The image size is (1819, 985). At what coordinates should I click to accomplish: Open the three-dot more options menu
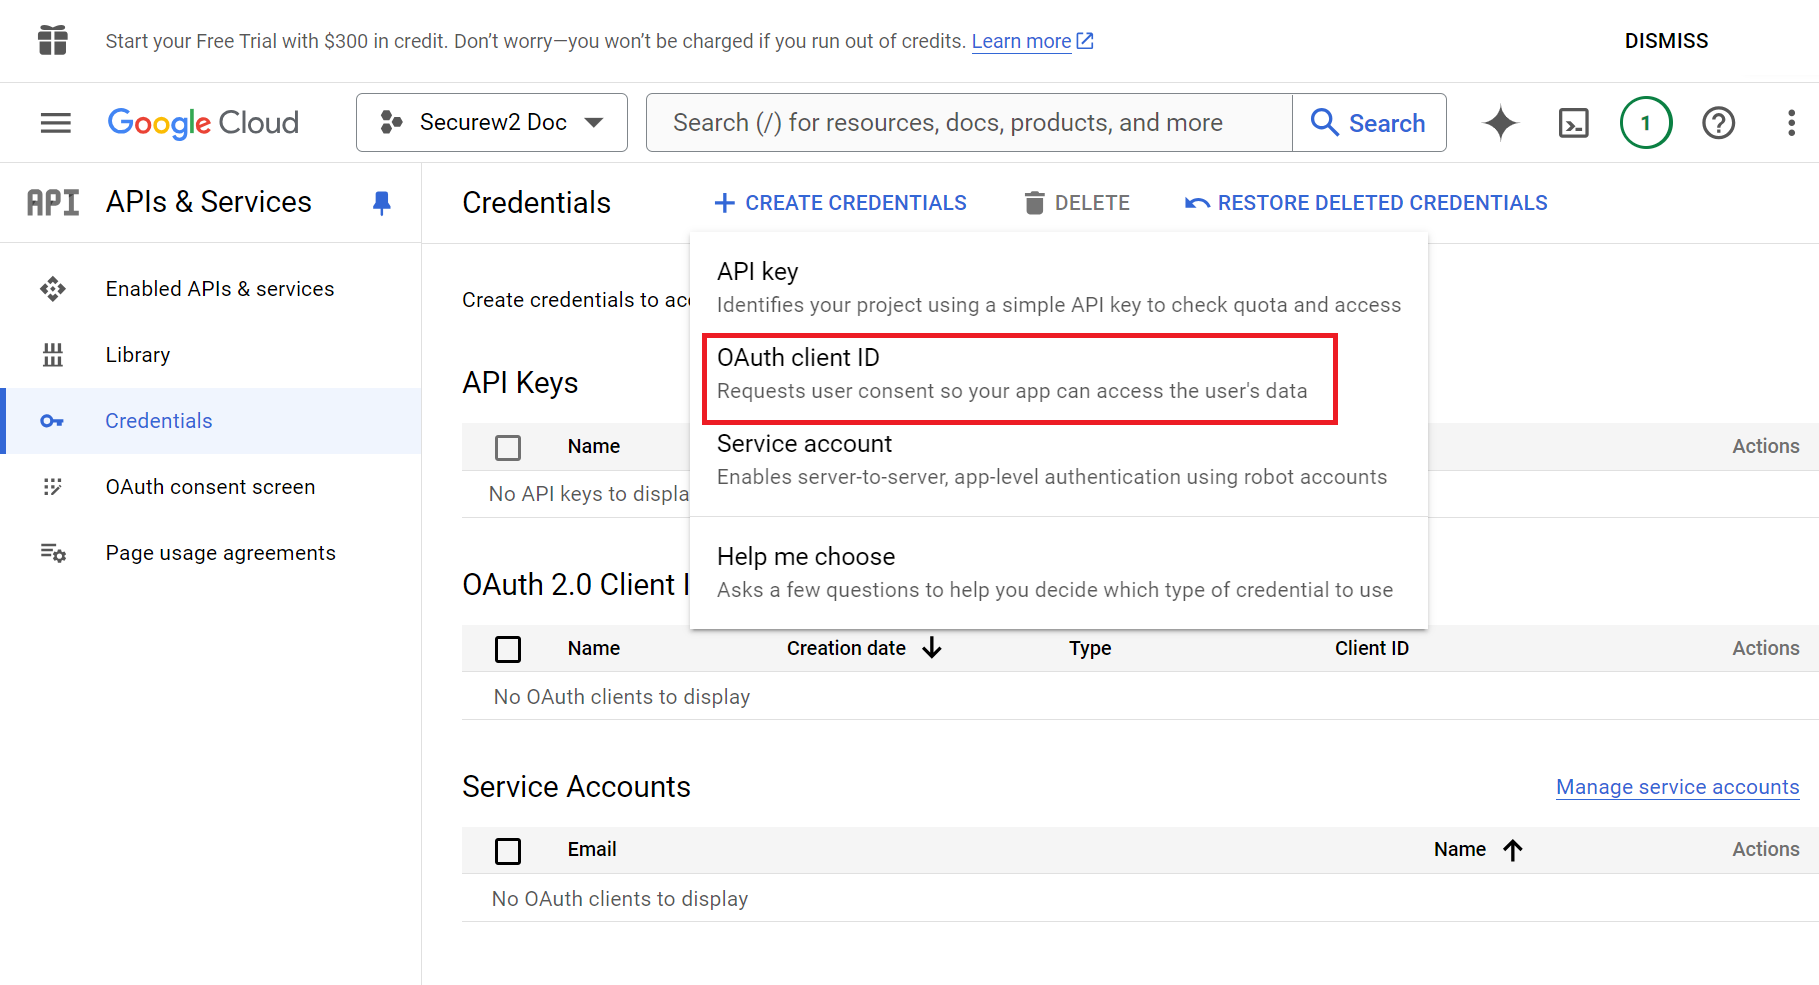tap(1791, 123)
